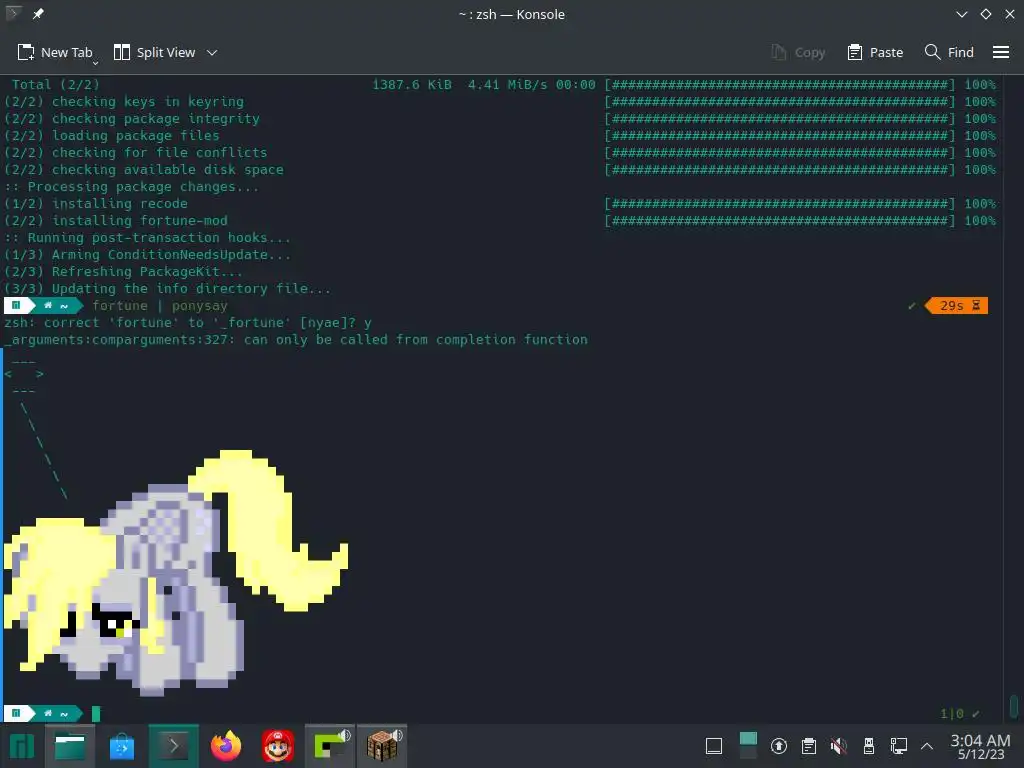Click the terminal prompt input cursor

96,714
